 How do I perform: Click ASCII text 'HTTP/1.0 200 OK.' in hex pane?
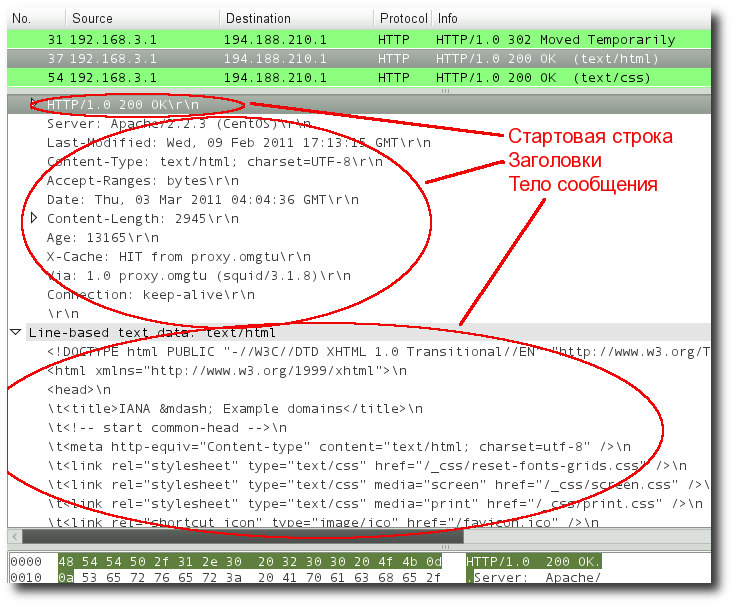coord(534,561)
